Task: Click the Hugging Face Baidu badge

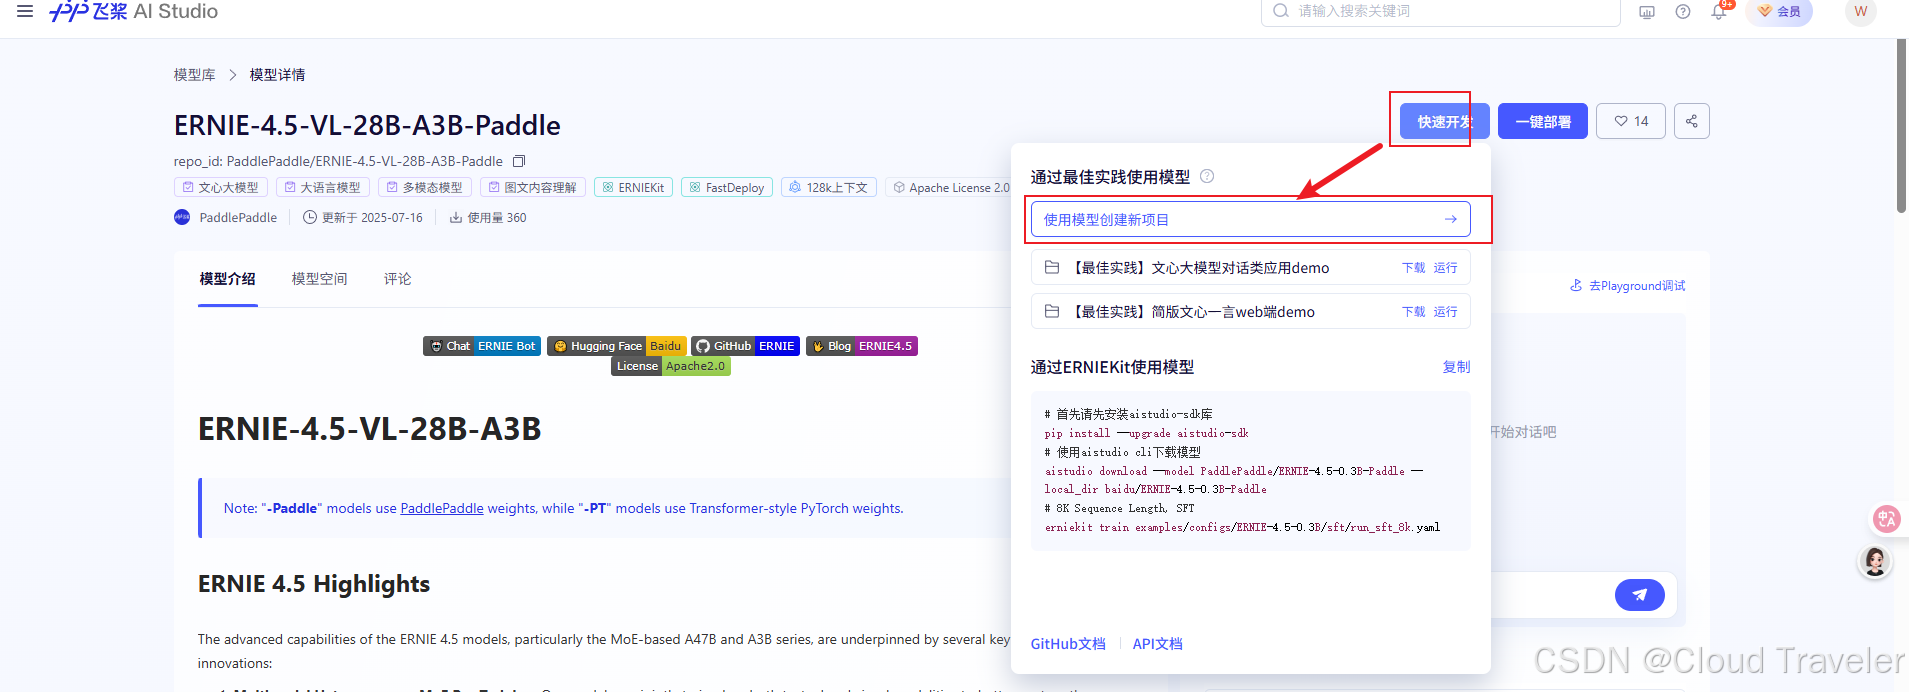Action: pyautogui.click(x=617, y=346)
